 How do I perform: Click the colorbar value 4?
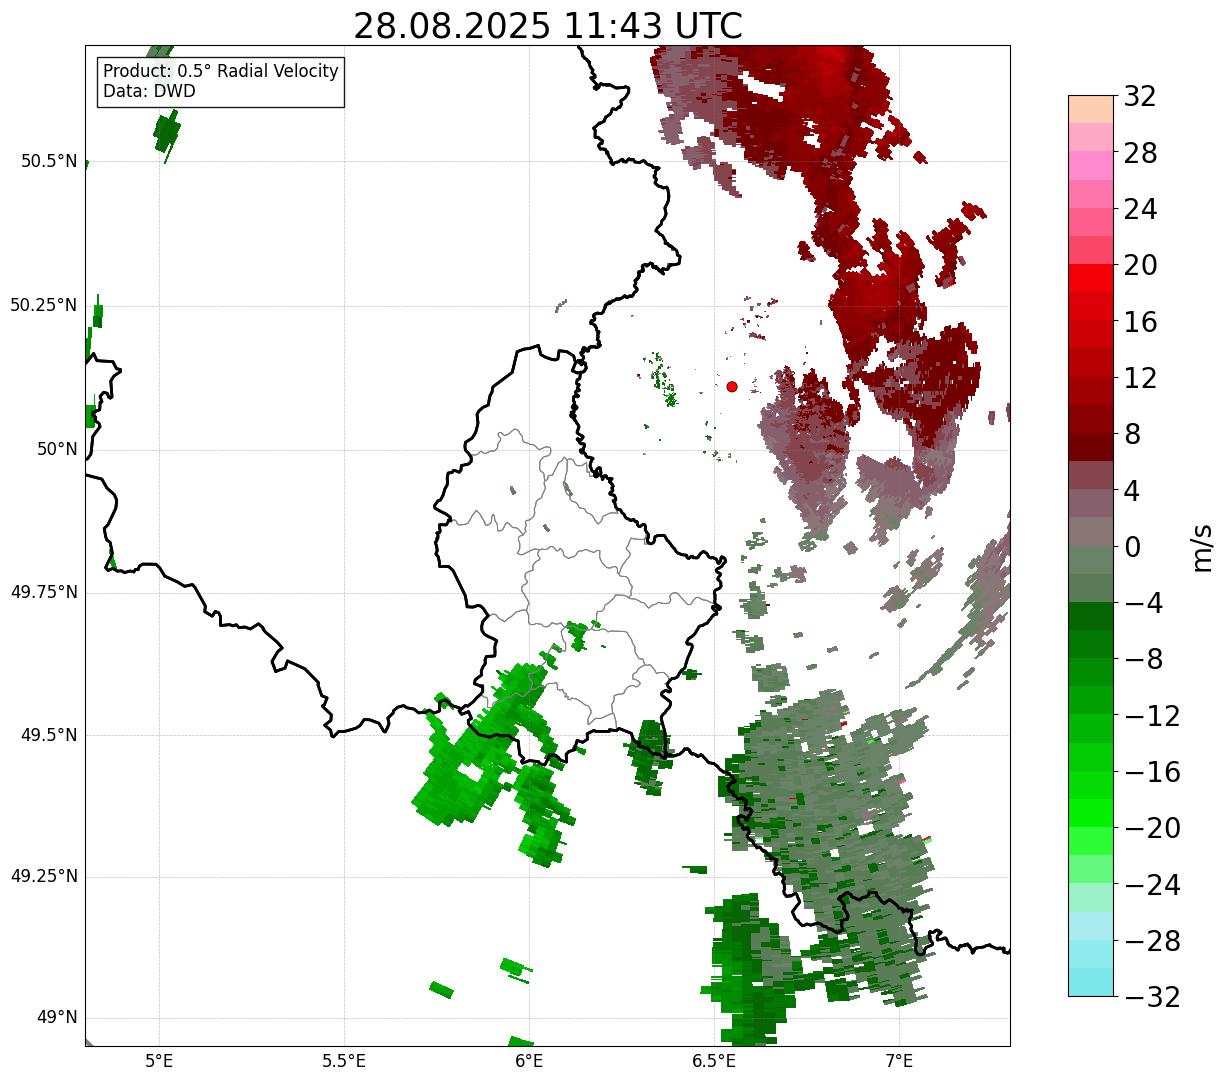point(1133,491)
